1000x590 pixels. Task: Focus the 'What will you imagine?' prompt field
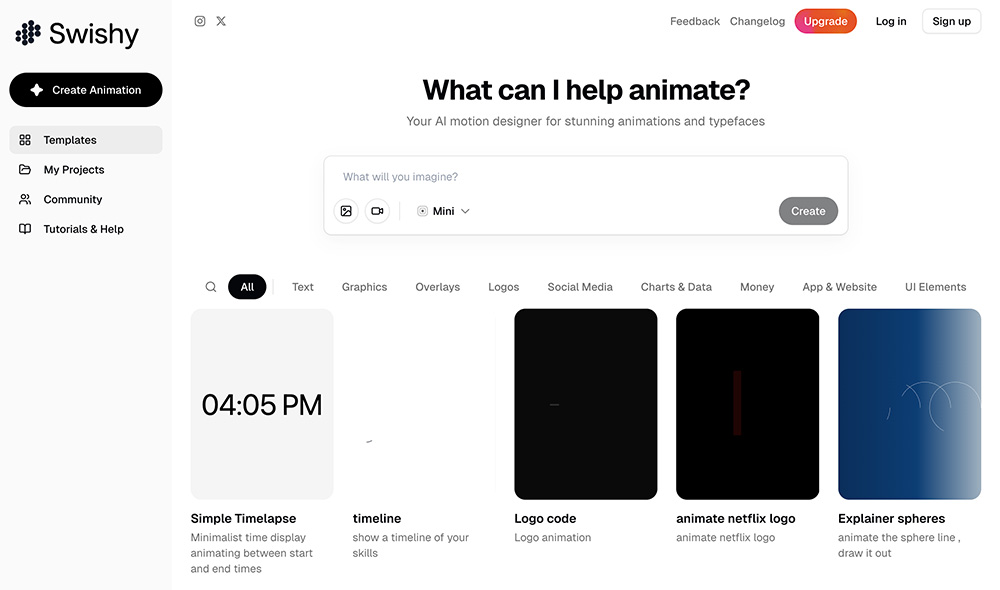tap(585, 177)
